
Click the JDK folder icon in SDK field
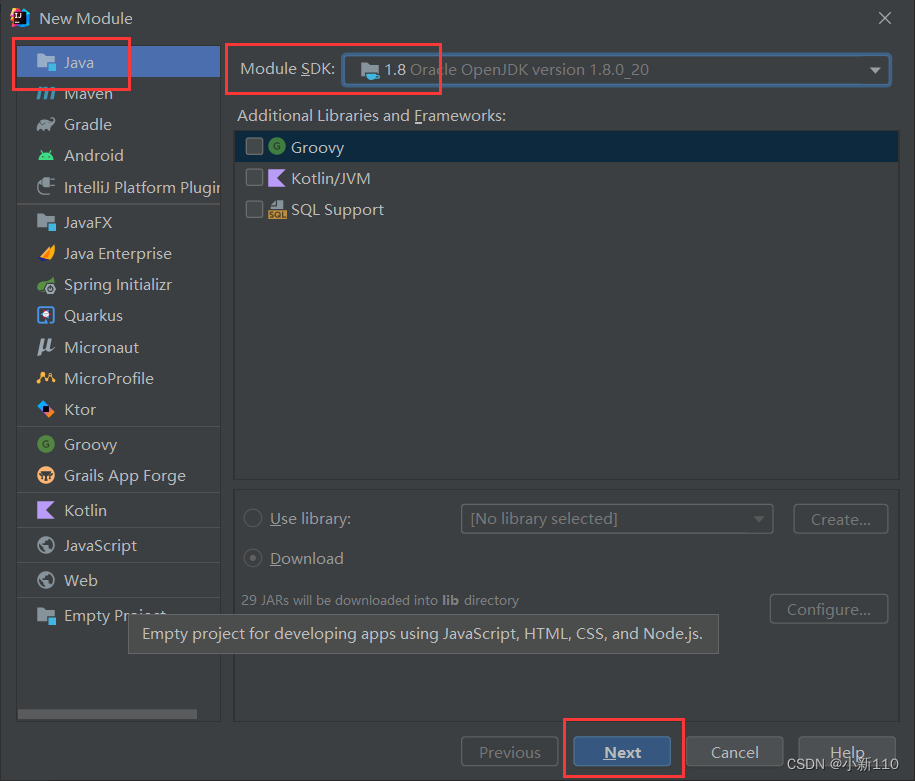pyautogui.click(x=370, y=70)
